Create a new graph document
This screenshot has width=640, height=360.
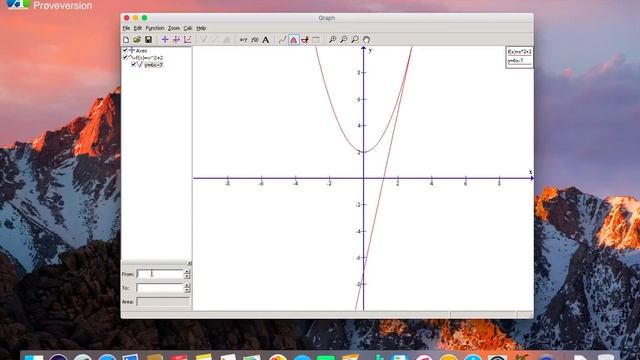pyautogui.click(x=126, y=40)
